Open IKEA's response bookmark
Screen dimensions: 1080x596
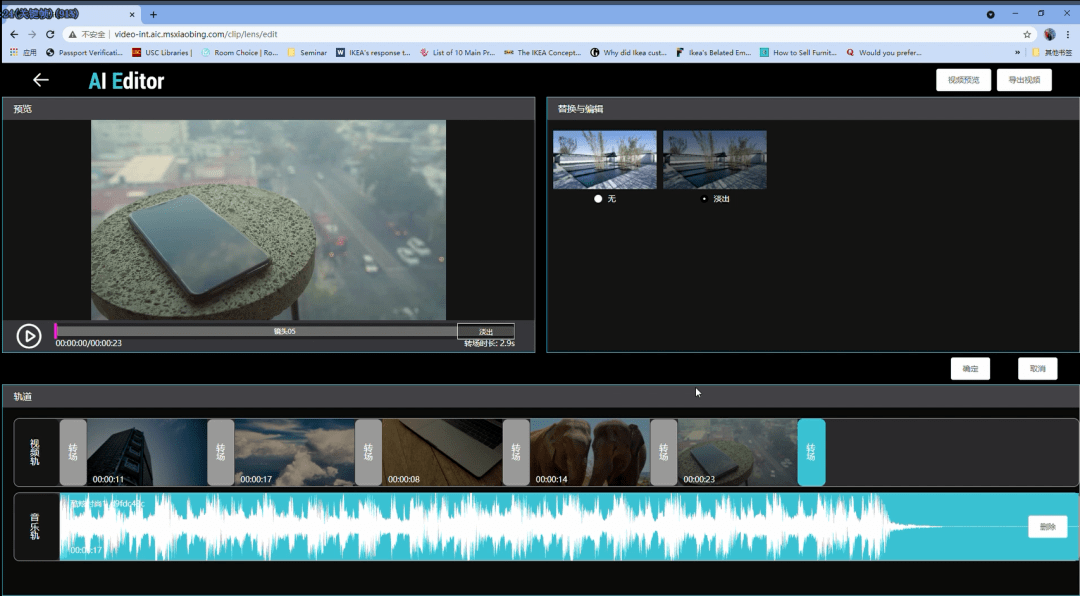tap(373, 52)
